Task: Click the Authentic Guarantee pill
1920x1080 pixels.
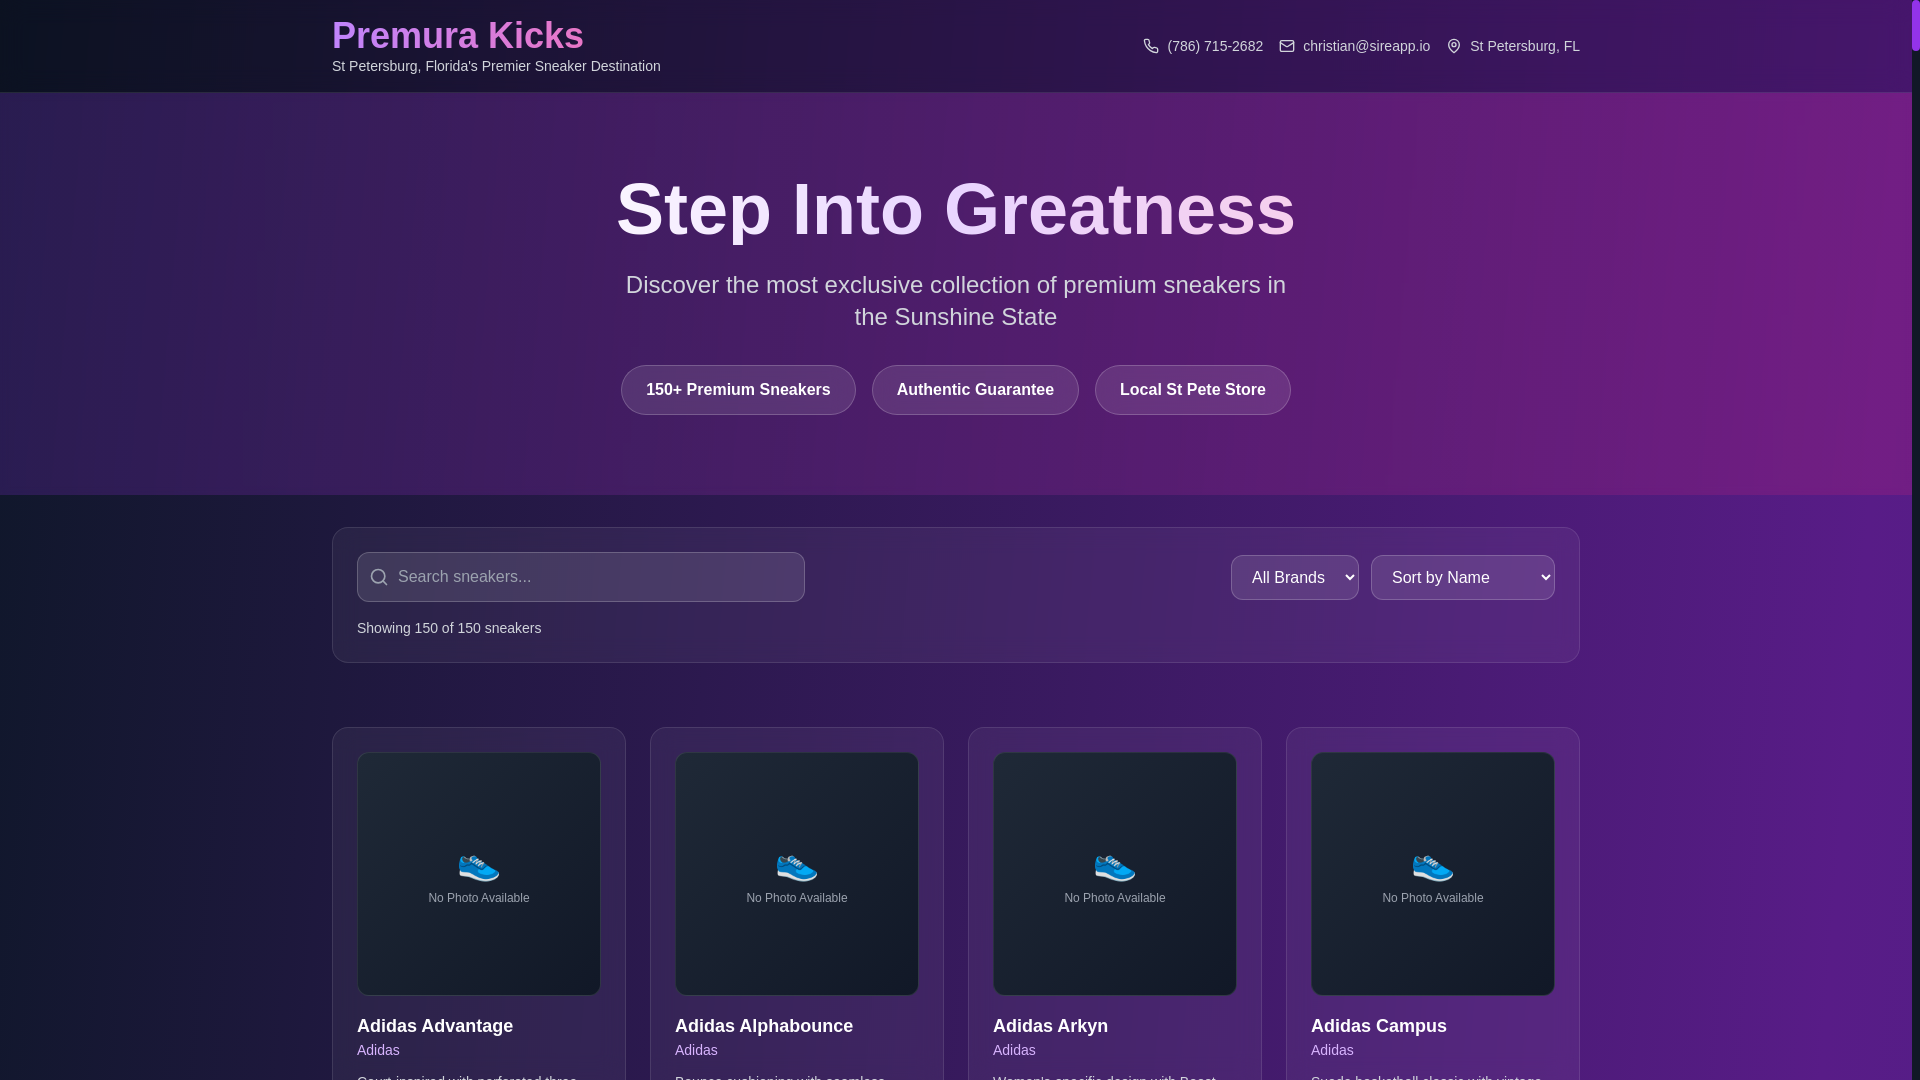Action: point(975,390)
